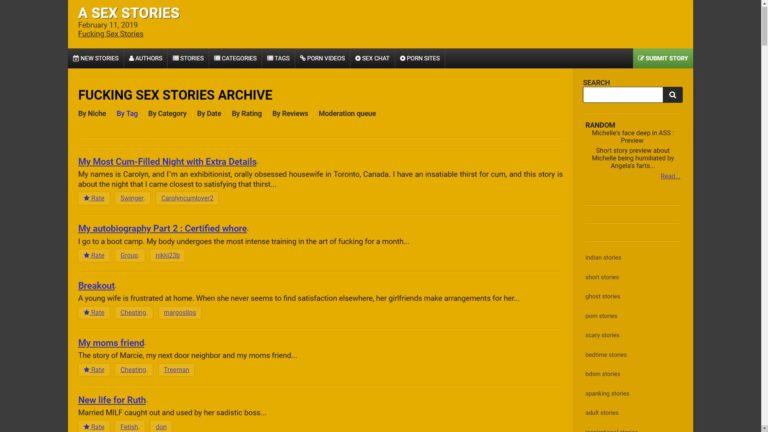Click the 'A Sex Stories' site title
The image size is (768, 432).
[129, 13]
